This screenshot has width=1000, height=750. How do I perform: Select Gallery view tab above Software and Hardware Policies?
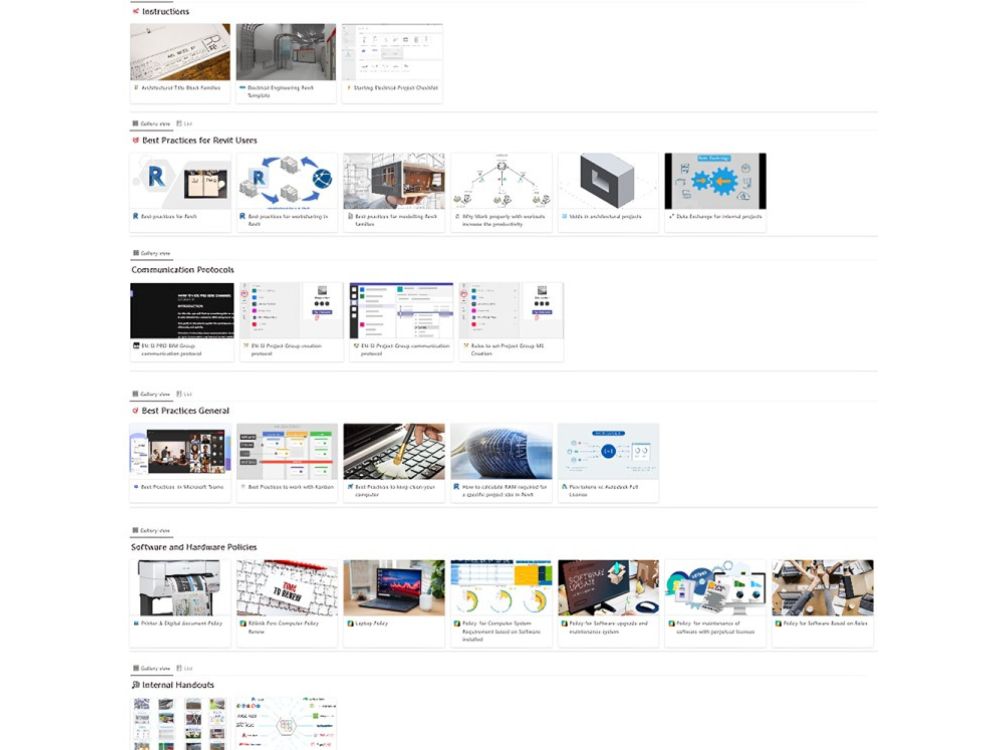[x=151, y=531]
